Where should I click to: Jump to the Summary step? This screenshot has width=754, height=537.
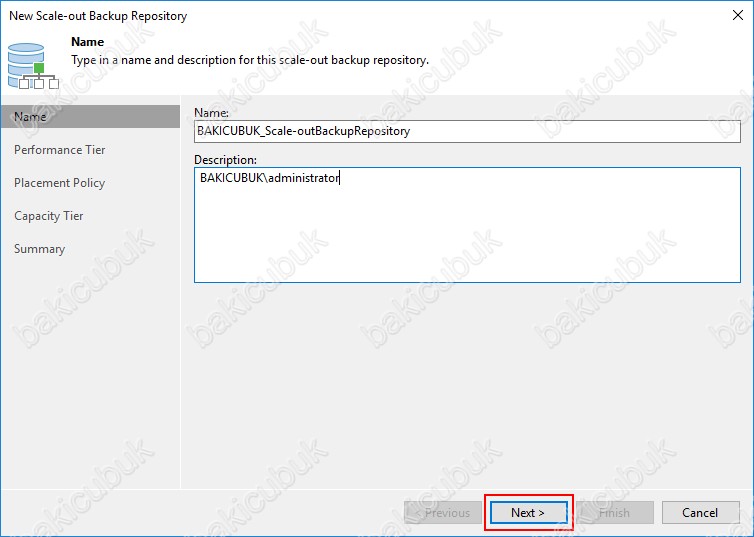point(39,249)
